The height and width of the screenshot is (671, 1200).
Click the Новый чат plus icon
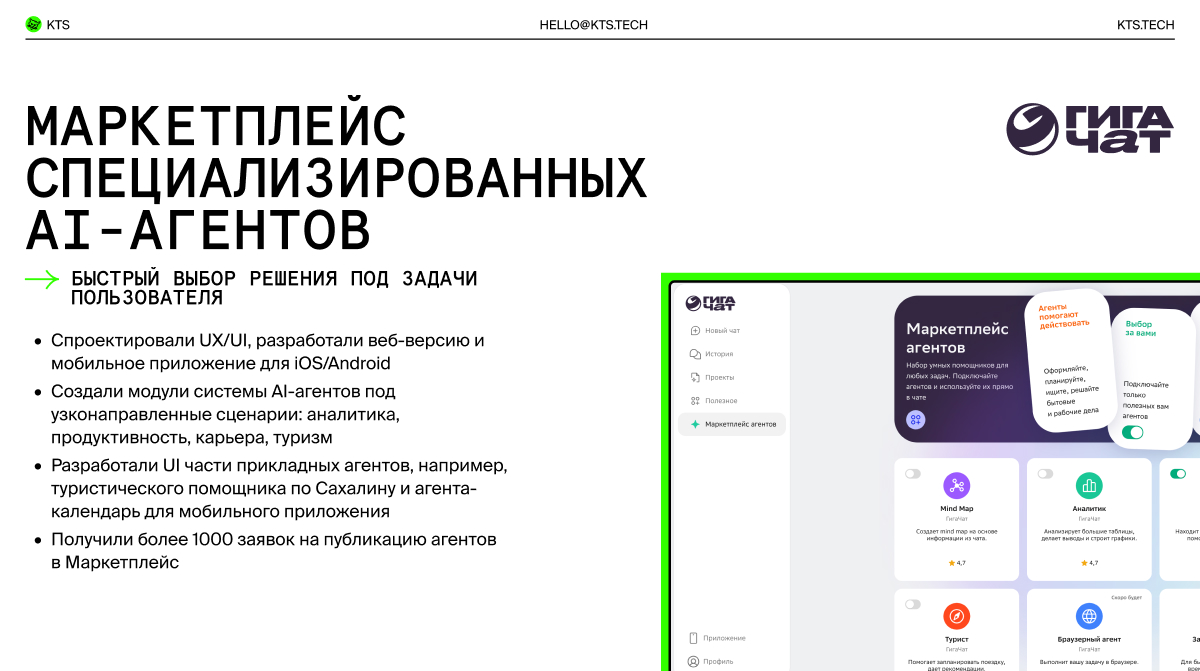(x=695, y=331)
